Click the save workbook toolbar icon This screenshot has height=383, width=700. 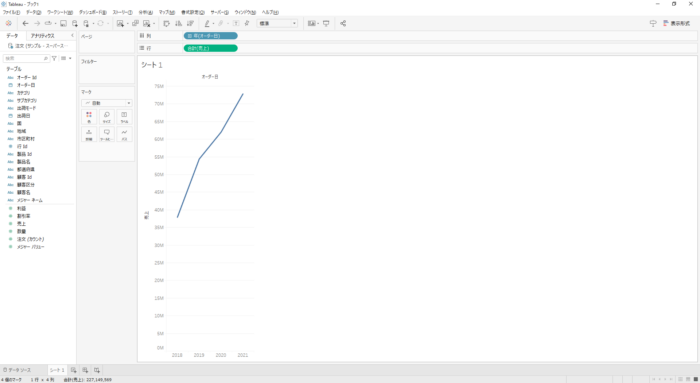(x=63, y=23)
